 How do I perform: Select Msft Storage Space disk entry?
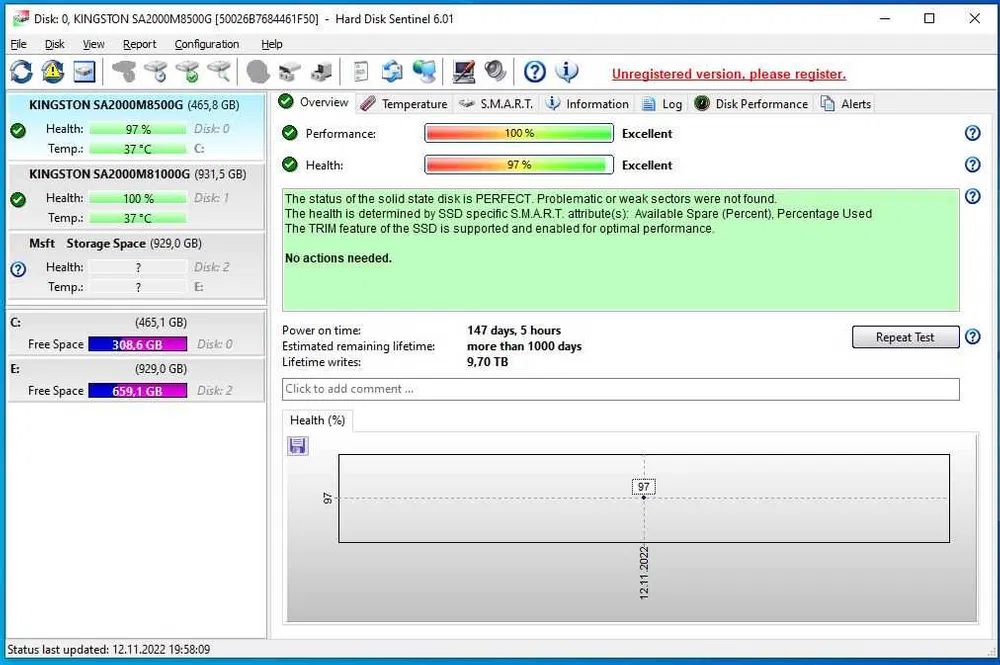(135, 265)
